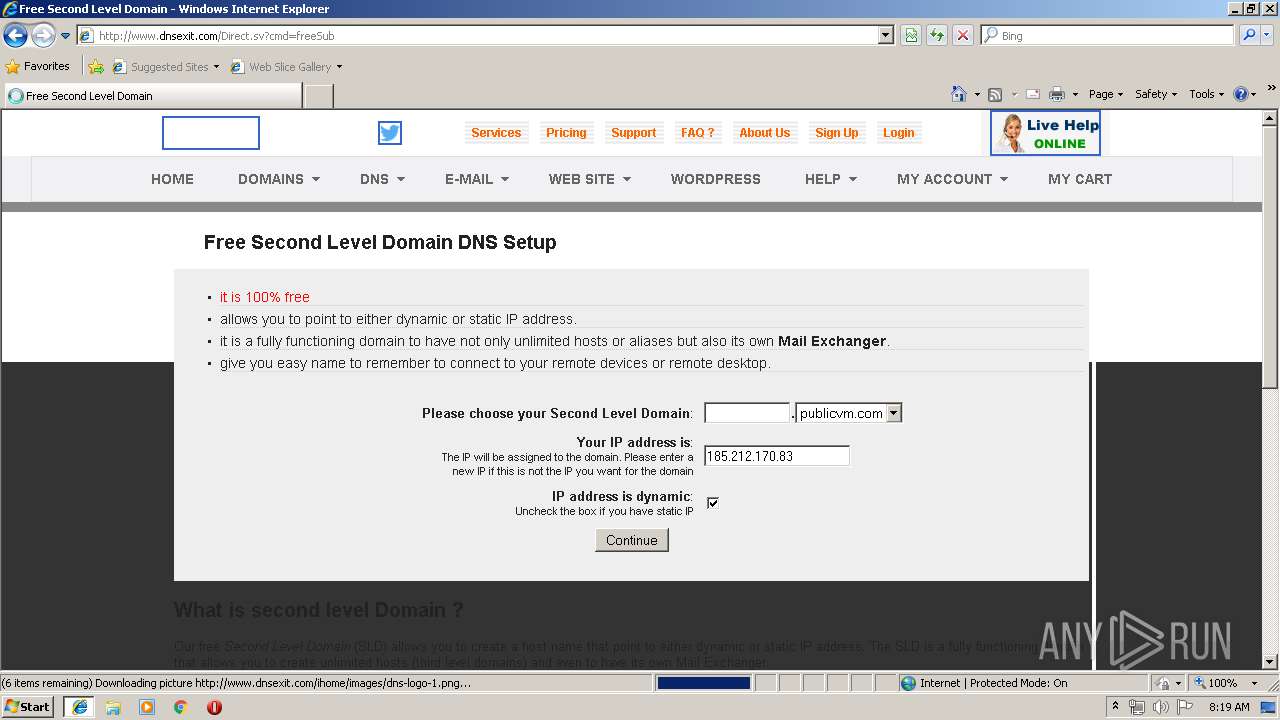Click the Continue button
The image size is (1280, 720).
click(x=632, y=540)
